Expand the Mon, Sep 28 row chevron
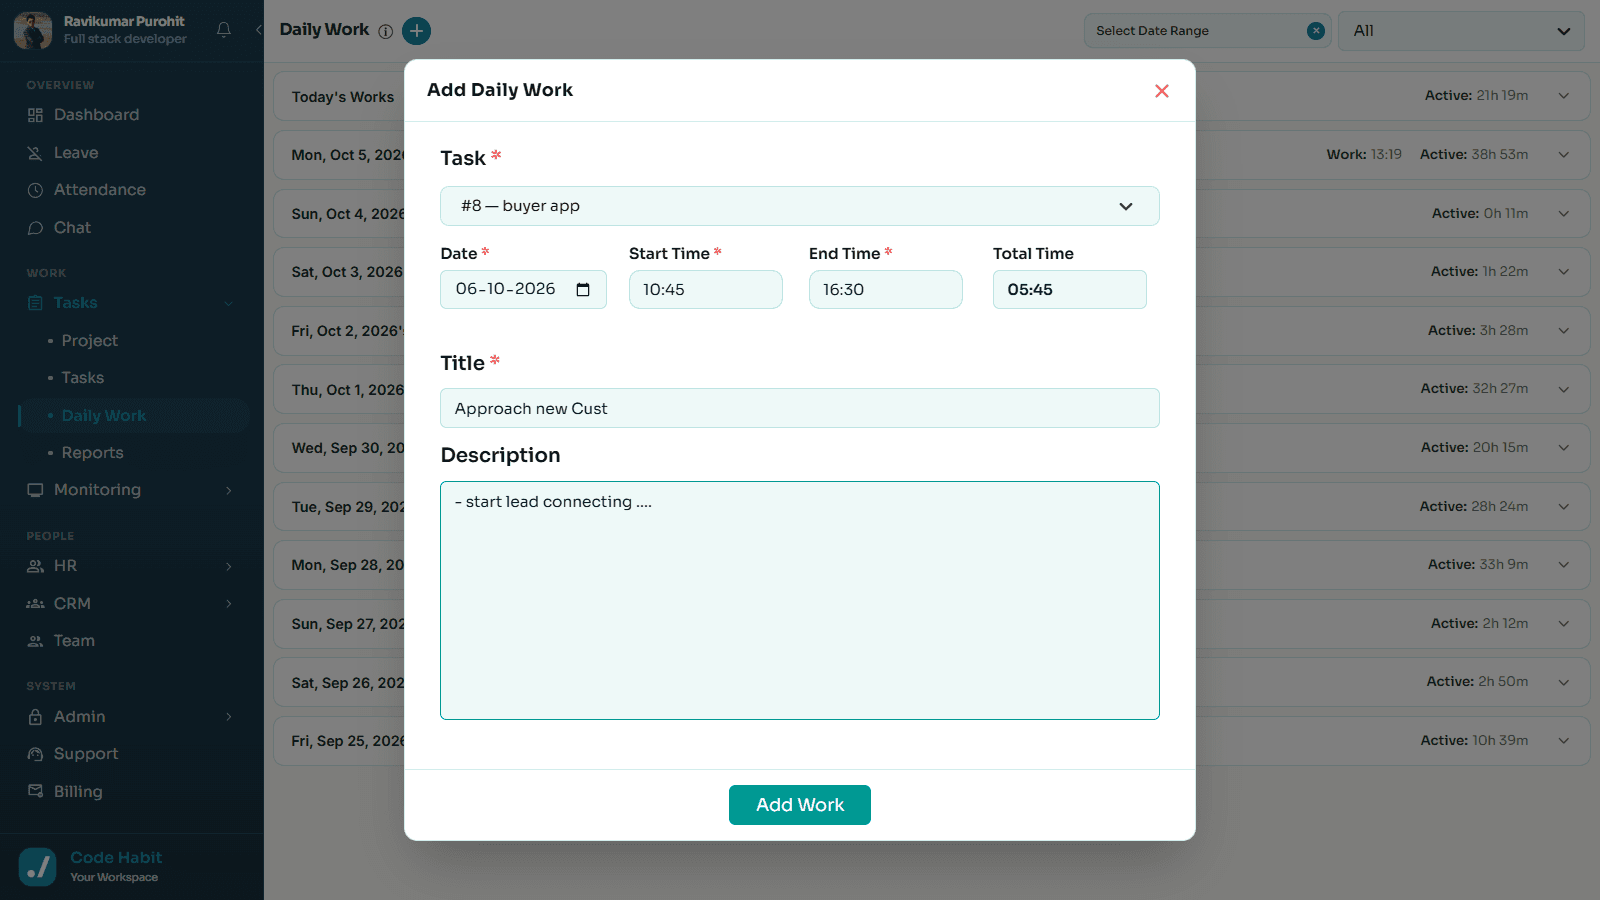The height and width of the screenshot is (900, 1600). 1564,565
